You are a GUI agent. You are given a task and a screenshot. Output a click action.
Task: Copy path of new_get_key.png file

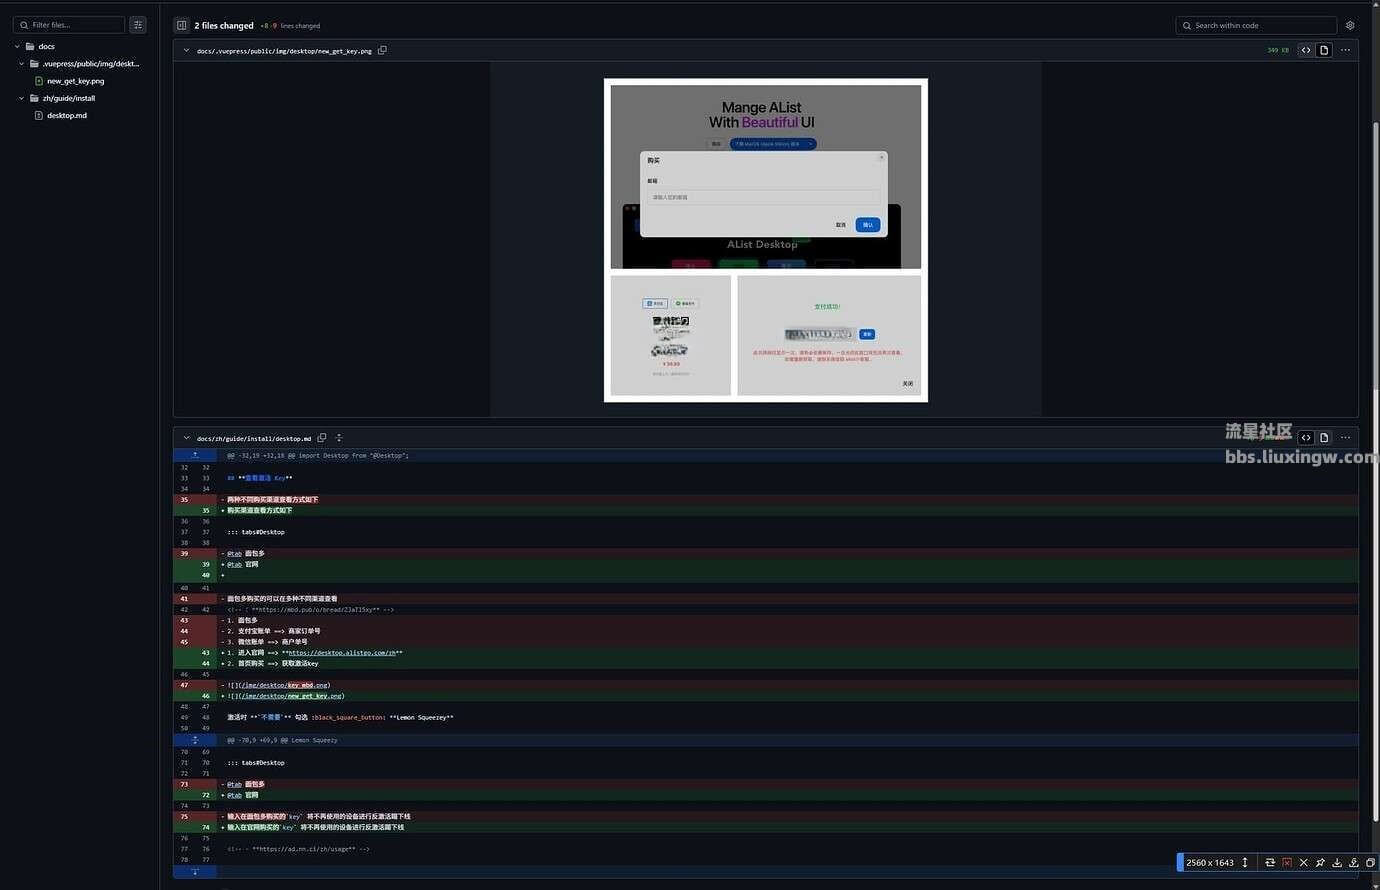(382, 50)
